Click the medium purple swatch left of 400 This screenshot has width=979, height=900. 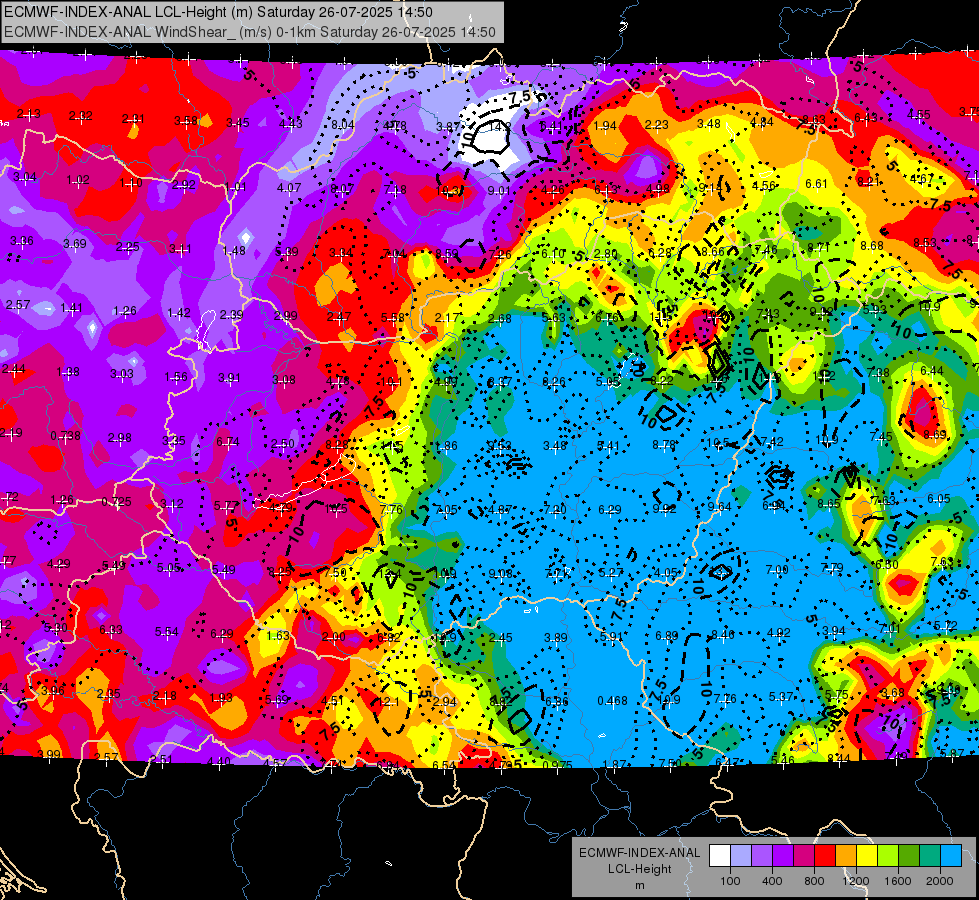pos(762,856)
